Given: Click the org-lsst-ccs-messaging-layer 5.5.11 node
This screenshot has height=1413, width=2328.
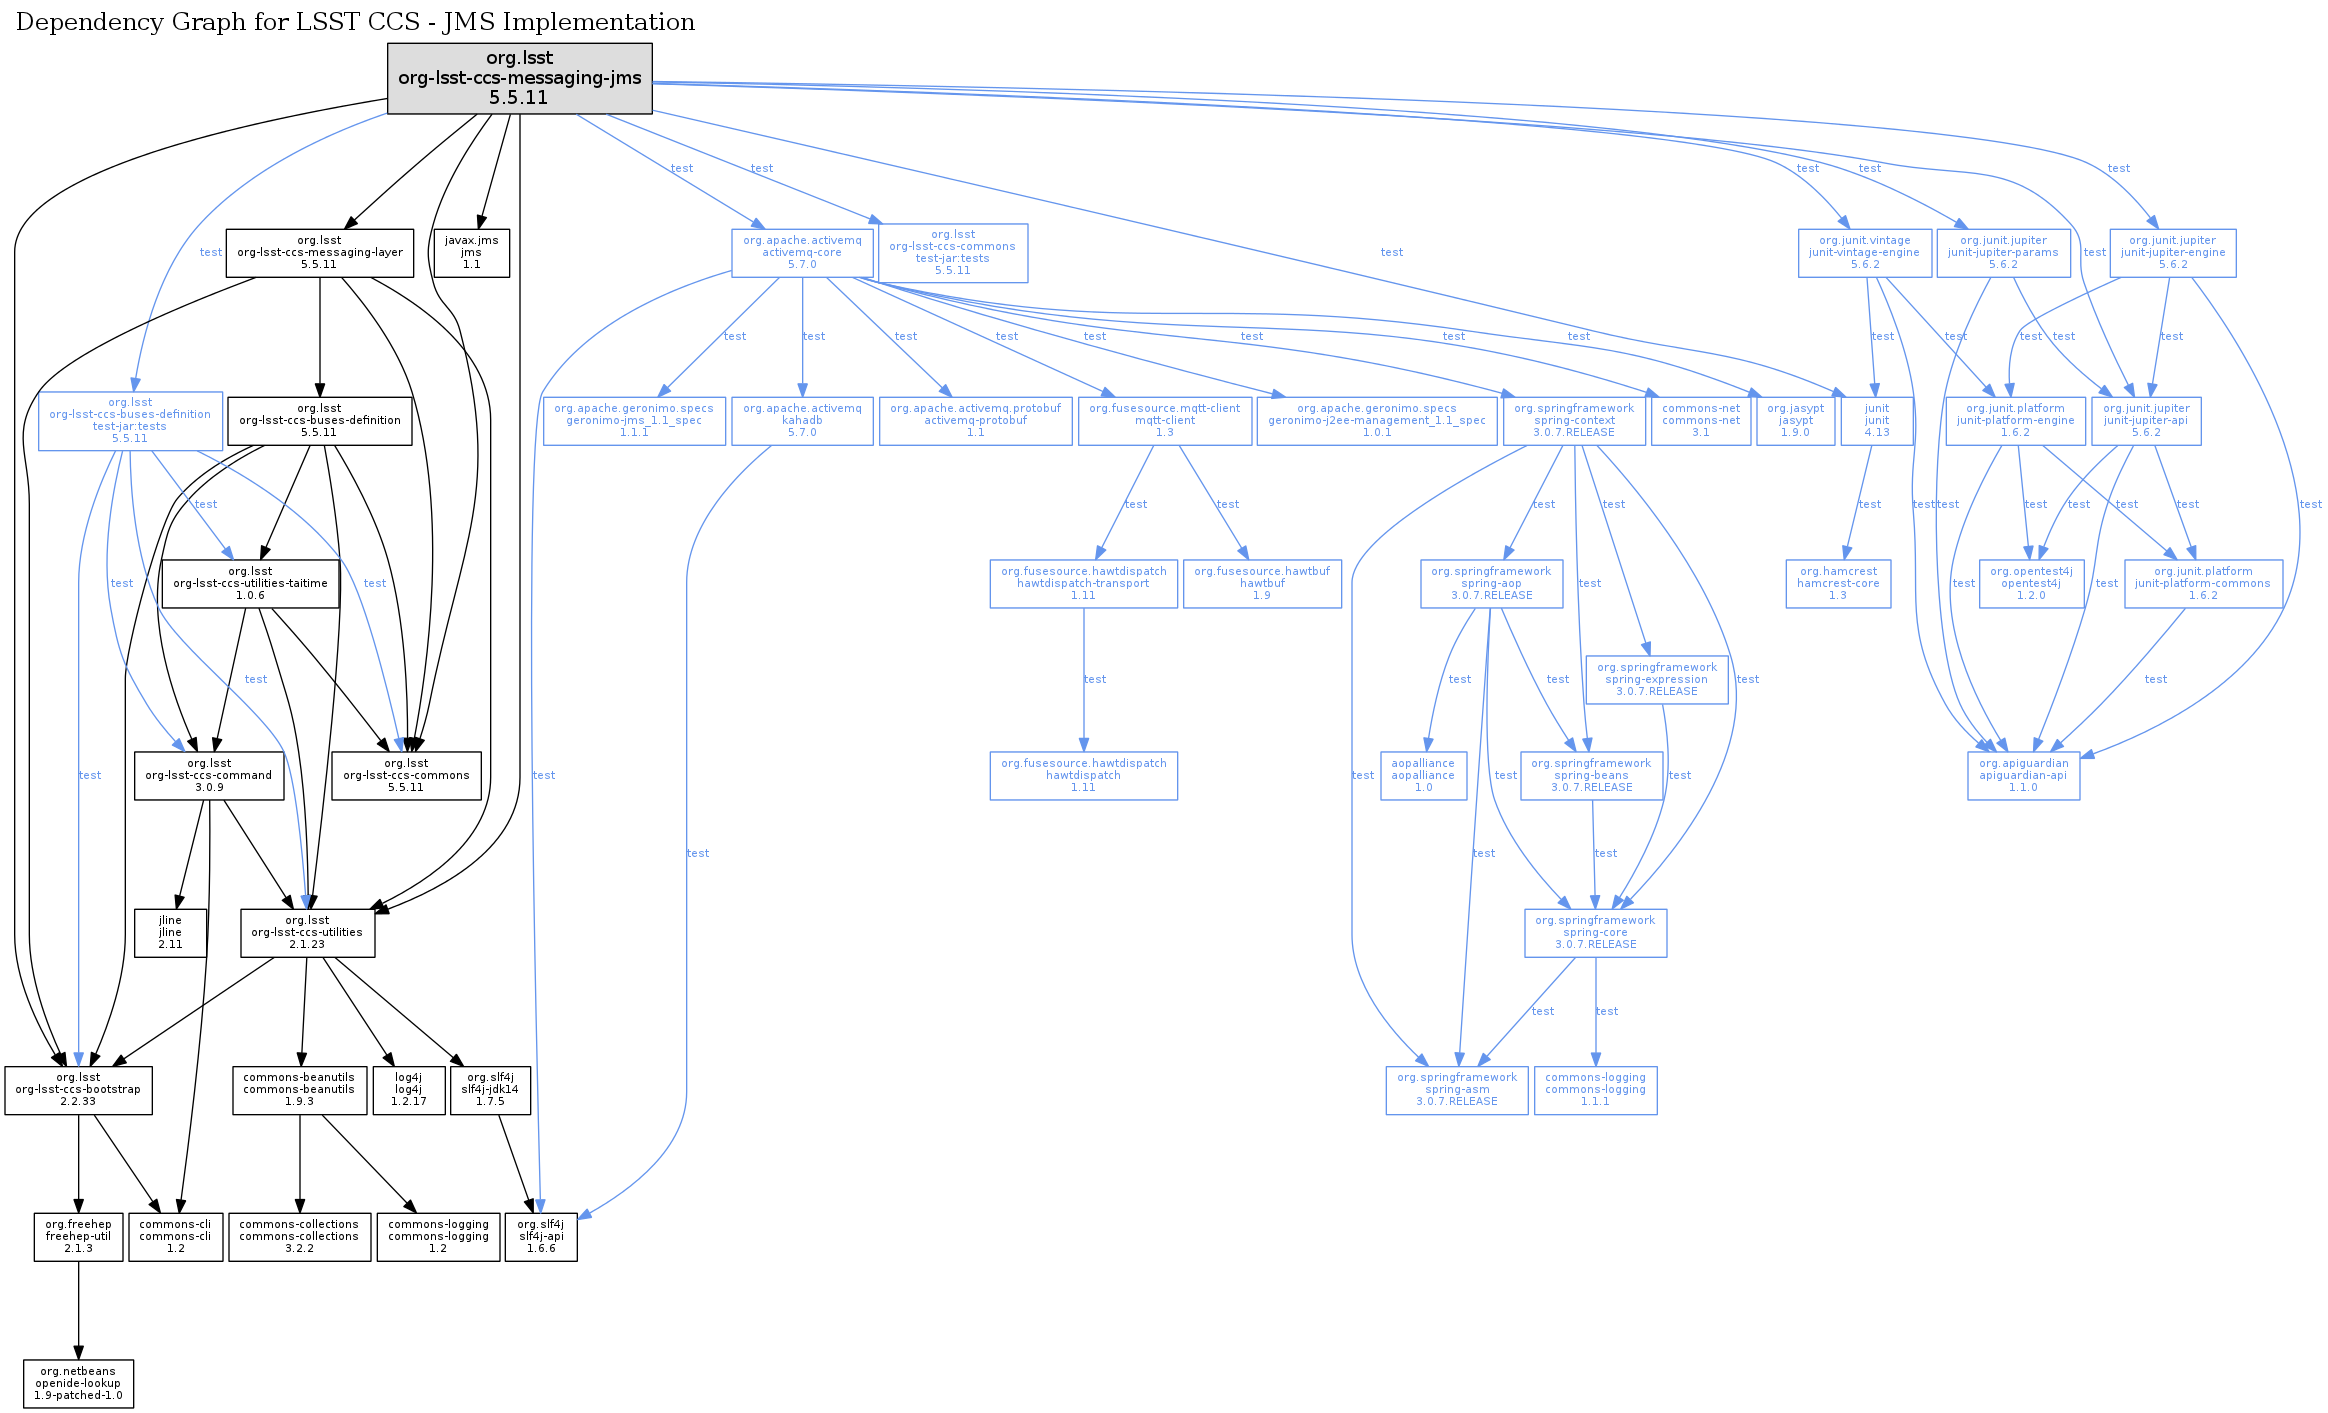Looking at the screenshot, I should pos(319,253).
